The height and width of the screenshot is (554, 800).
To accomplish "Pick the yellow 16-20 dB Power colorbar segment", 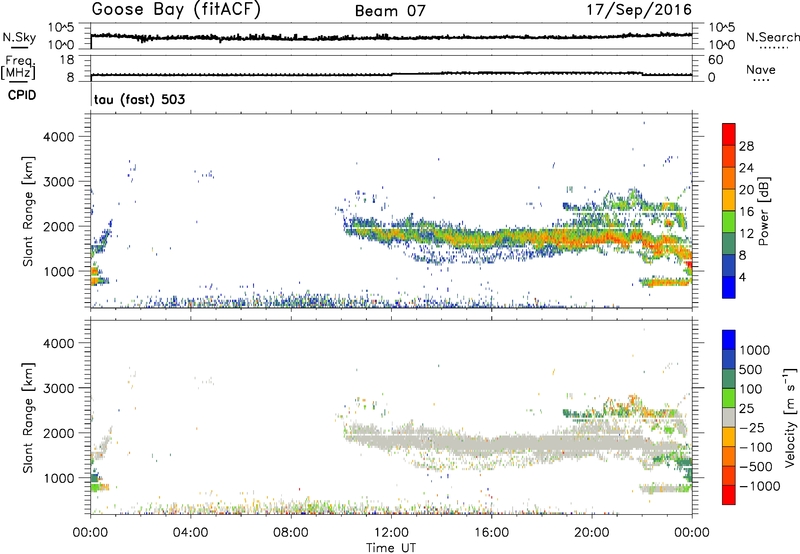I will 729,200.
